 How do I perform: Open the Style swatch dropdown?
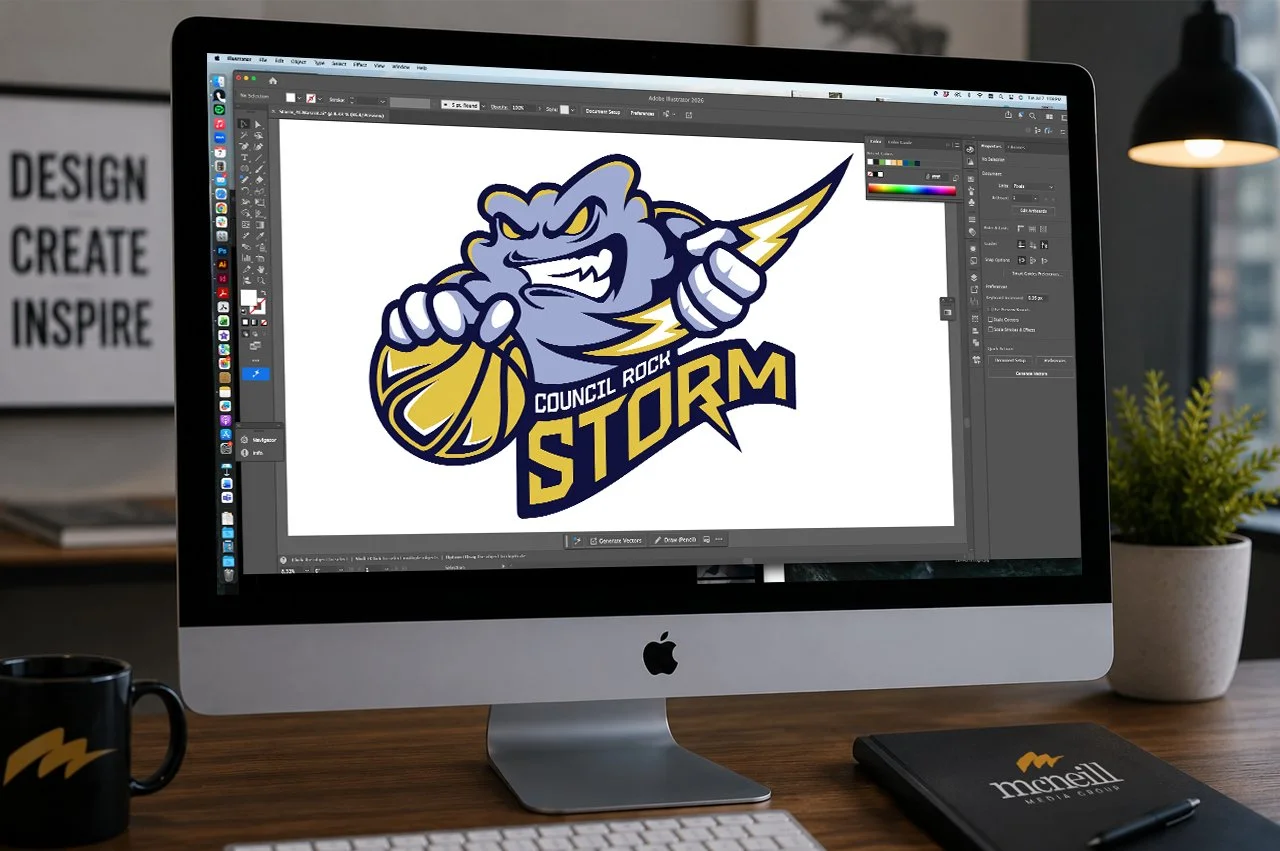click(x=573, y=110)
